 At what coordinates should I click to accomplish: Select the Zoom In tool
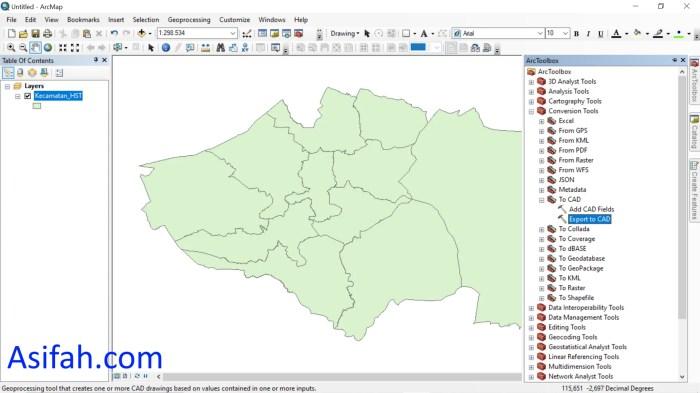point(11,47)
